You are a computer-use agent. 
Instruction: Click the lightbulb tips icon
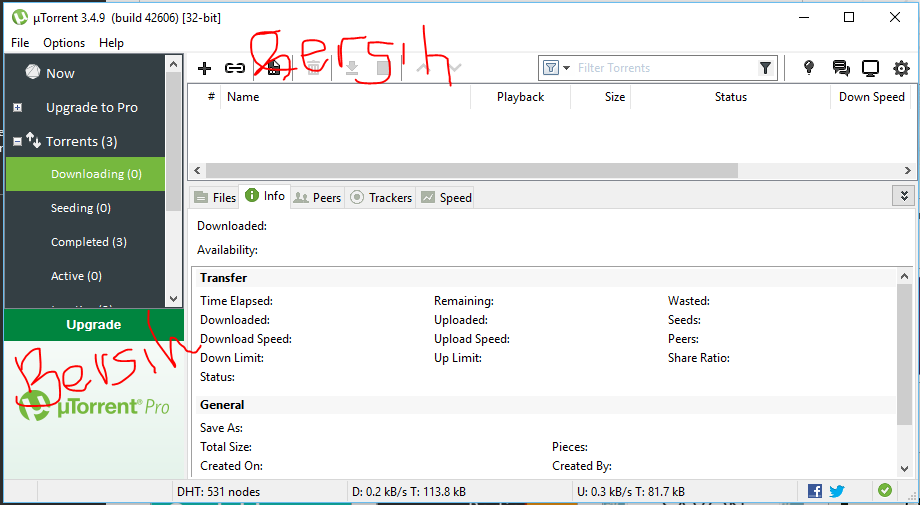point(809,68)
